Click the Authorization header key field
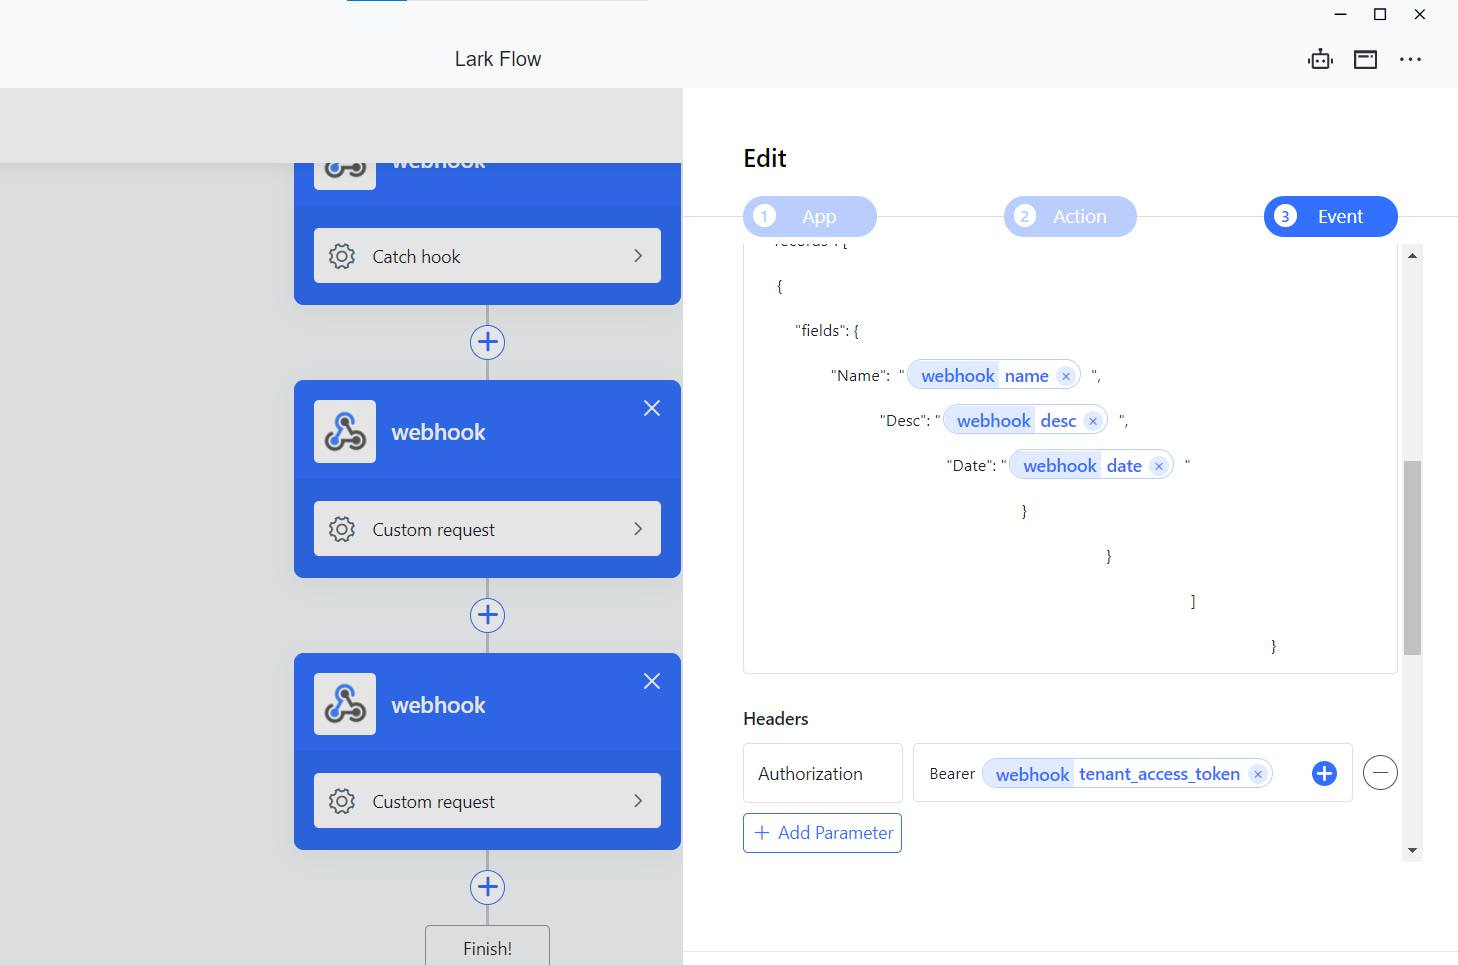Screen dimensions: 1458x965 [823, 773]
